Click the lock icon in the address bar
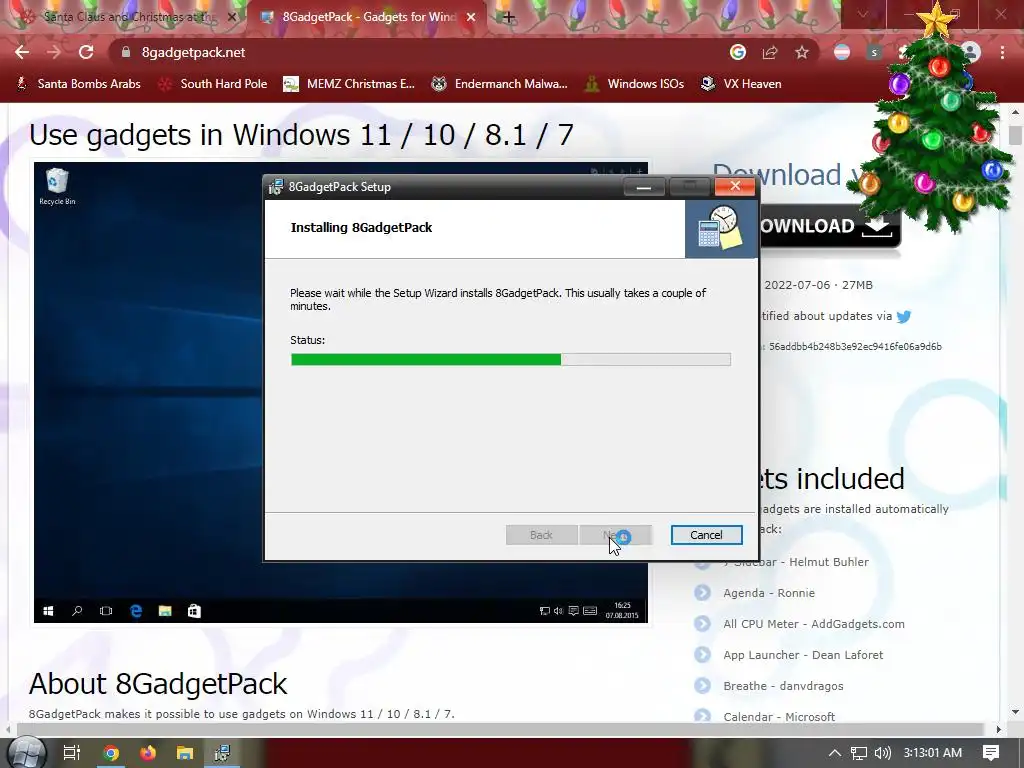 point(126,52)
